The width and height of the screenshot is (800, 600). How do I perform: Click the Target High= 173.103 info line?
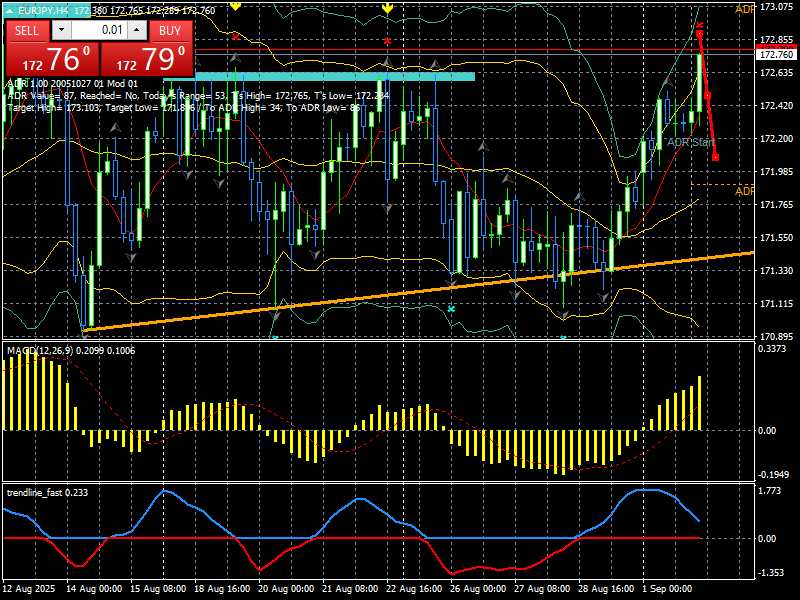184,108
